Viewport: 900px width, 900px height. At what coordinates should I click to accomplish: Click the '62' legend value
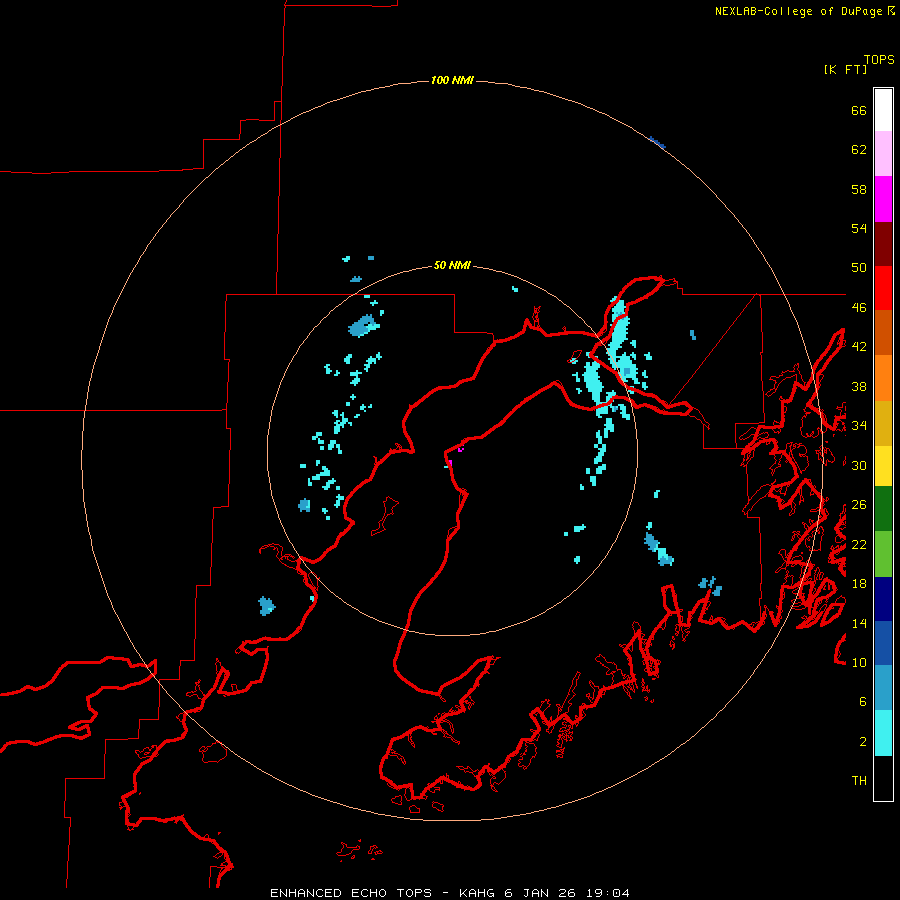tap(859, 150)
